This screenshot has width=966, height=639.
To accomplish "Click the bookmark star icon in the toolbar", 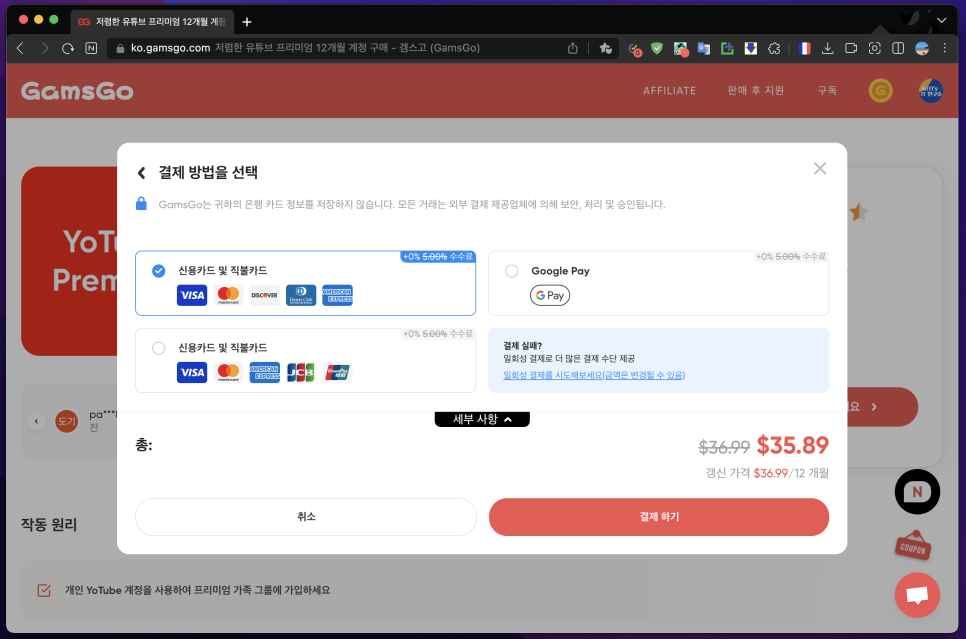I will click(x=606, y=48).
